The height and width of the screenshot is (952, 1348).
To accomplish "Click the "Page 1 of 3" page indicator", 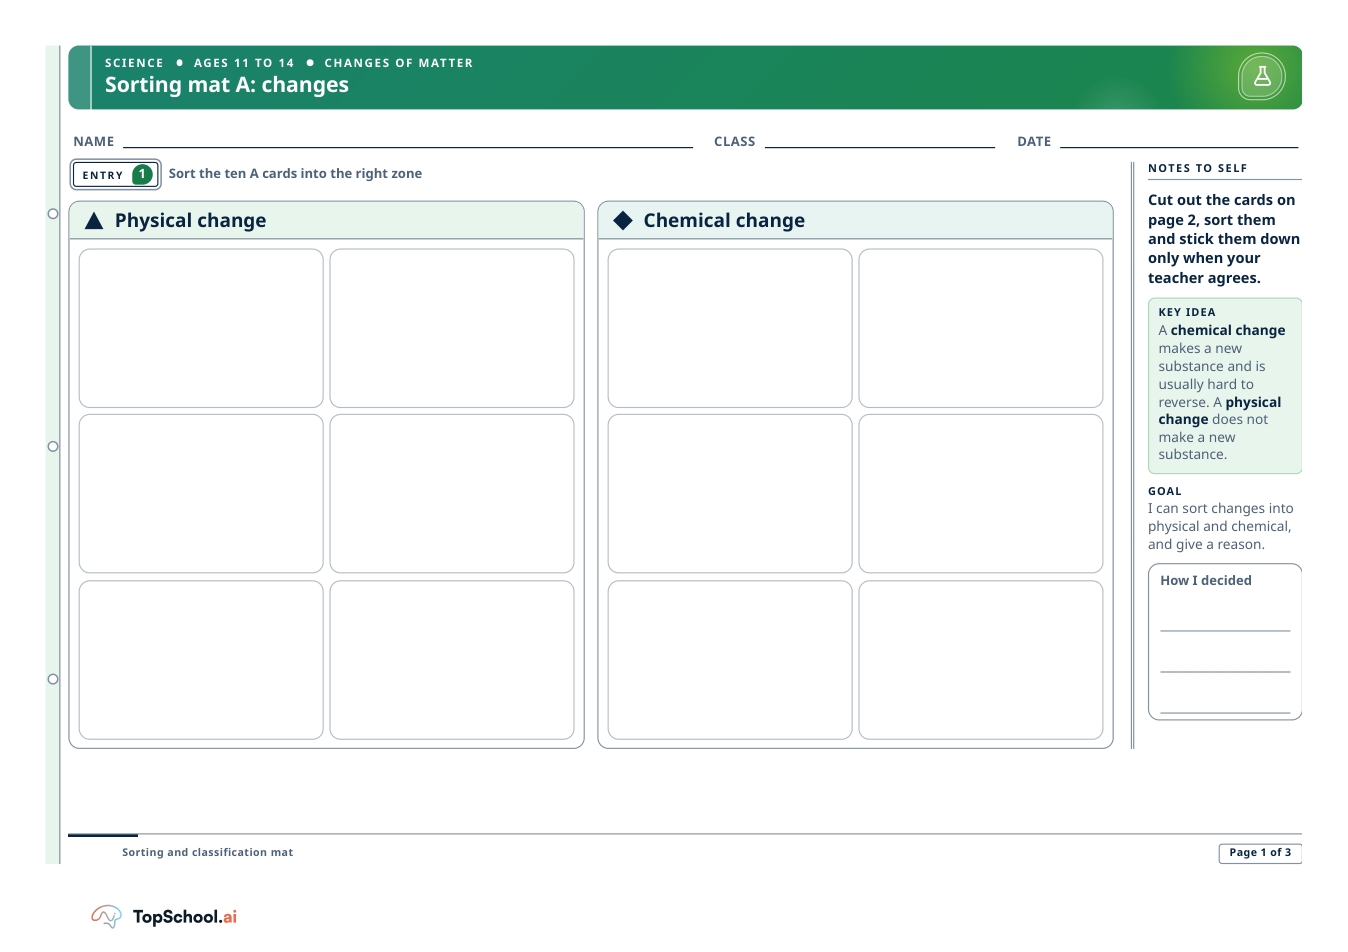I will pos(1260,853).
